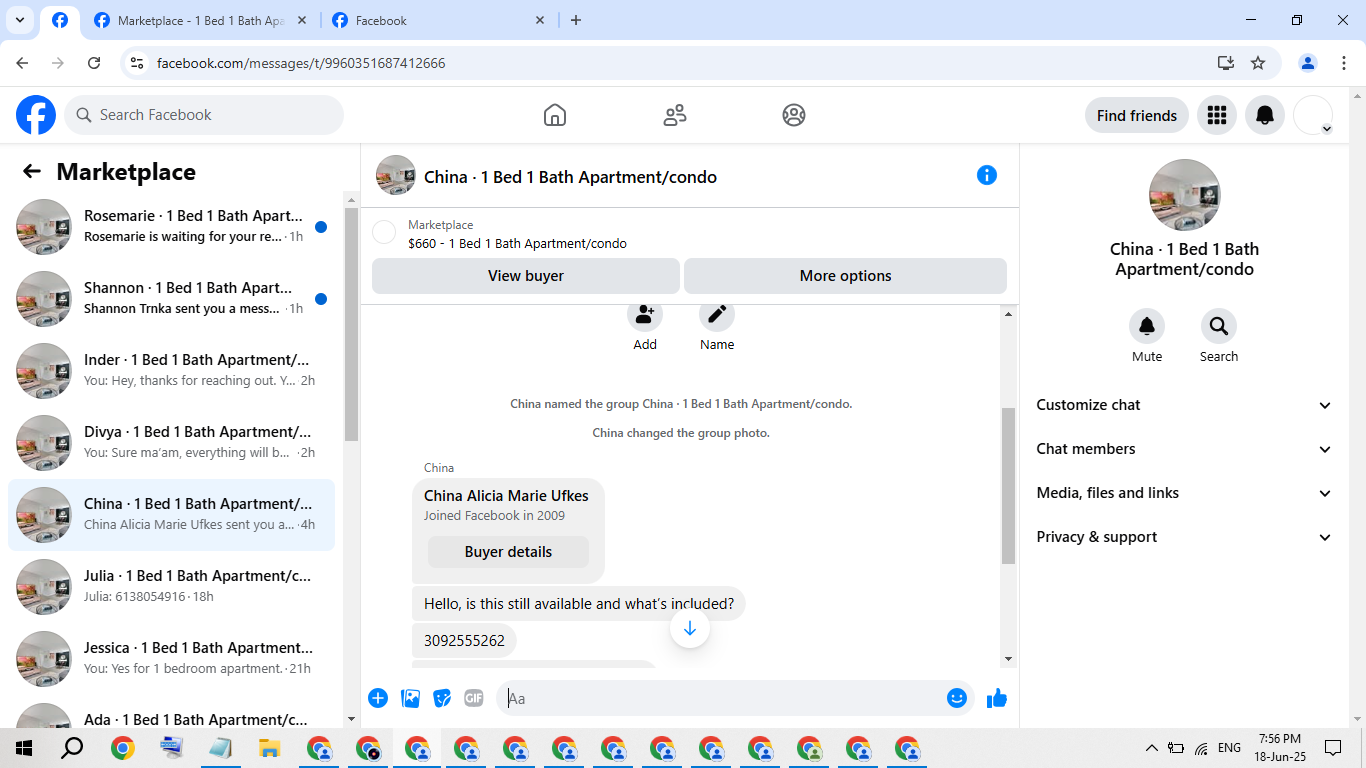The height and width of the screenshot is (768, 1366).
Task: Open Chrome's three-dot menu
Action: 1343,63
